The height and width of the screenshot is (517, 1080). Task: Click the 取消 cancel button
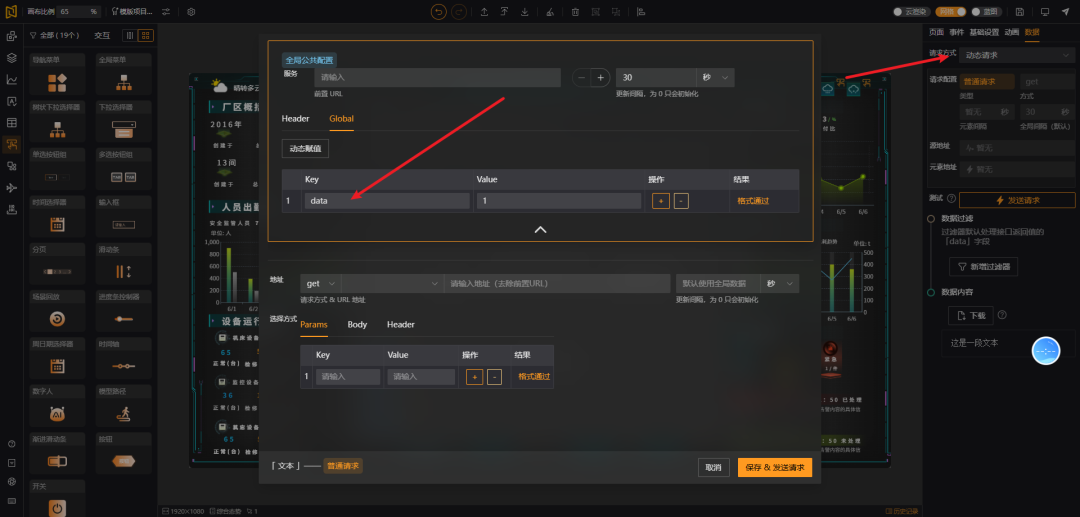(x=714, y=467)
